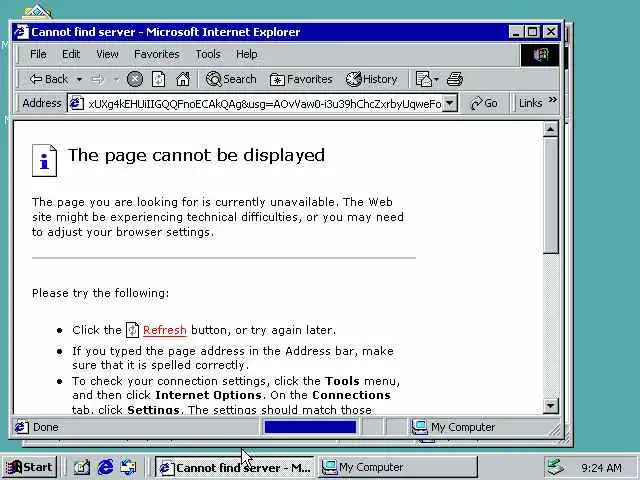Expand the Links bar chevron
Viewport: 640px width, 480px height.
[x=553, y=100]
